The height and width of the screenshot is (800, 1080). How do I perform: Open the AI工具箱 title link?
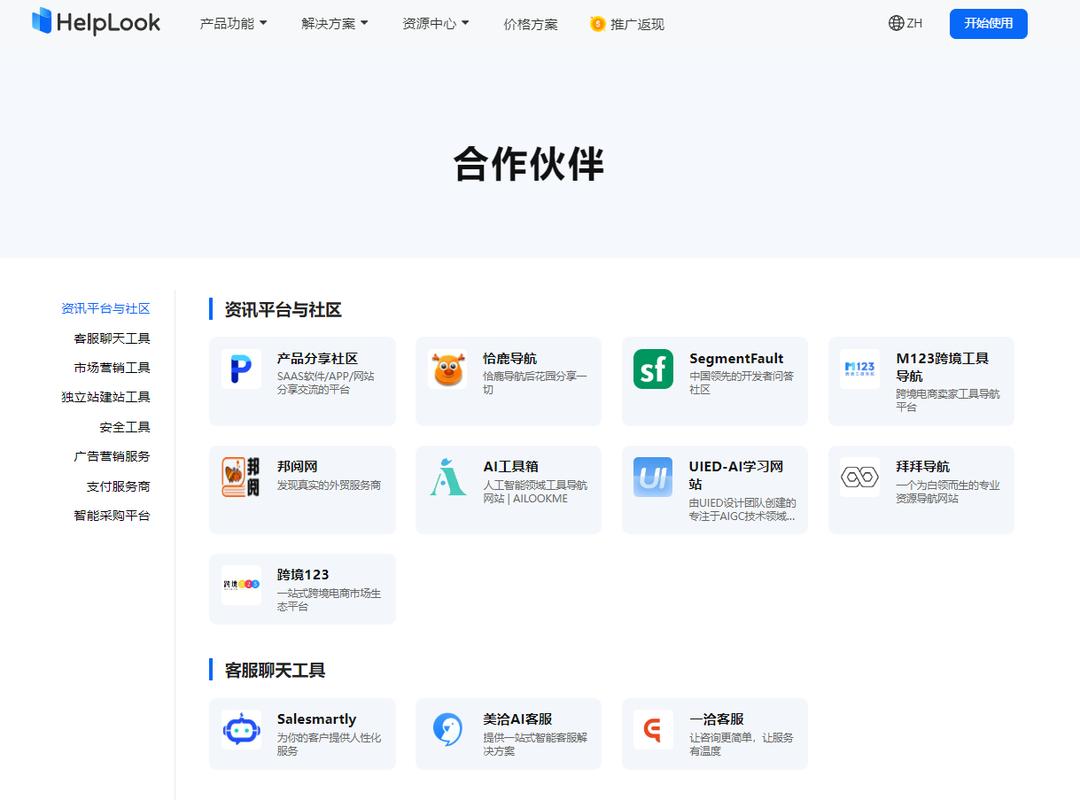pyautogui.click(x=510, y=466)
